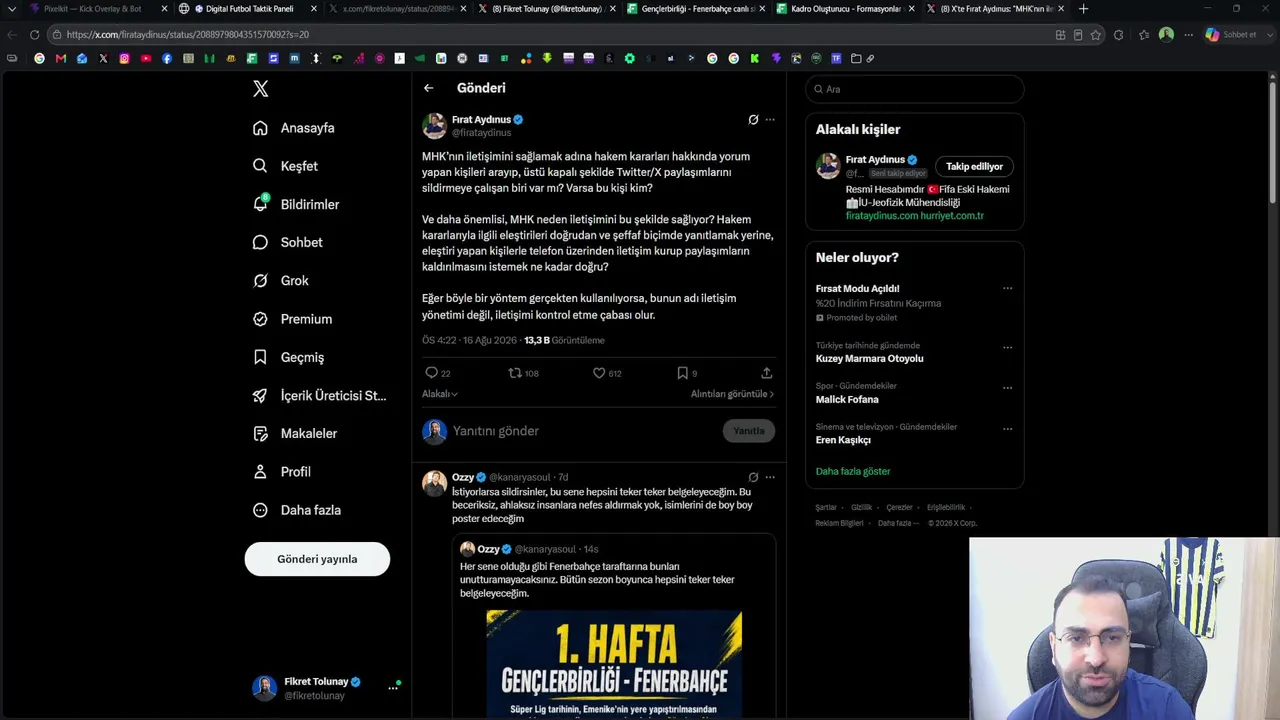Open the Gençlerbirliği - Fenerbahçe poster image
This screenshot has width=1280, height=720.
pos(614,664)
